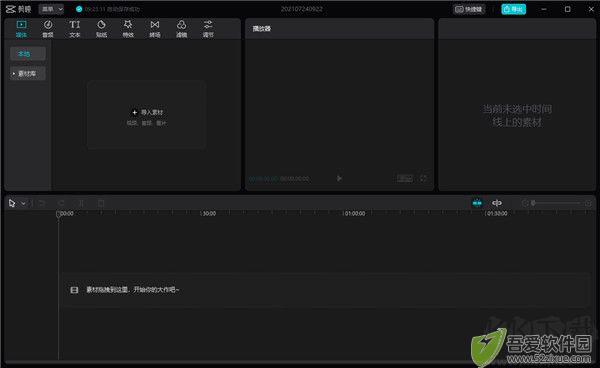Click the delete clip icon
The height and width of the screenshot is (368, 600).
pyautogui.click(x=101, y=203)
